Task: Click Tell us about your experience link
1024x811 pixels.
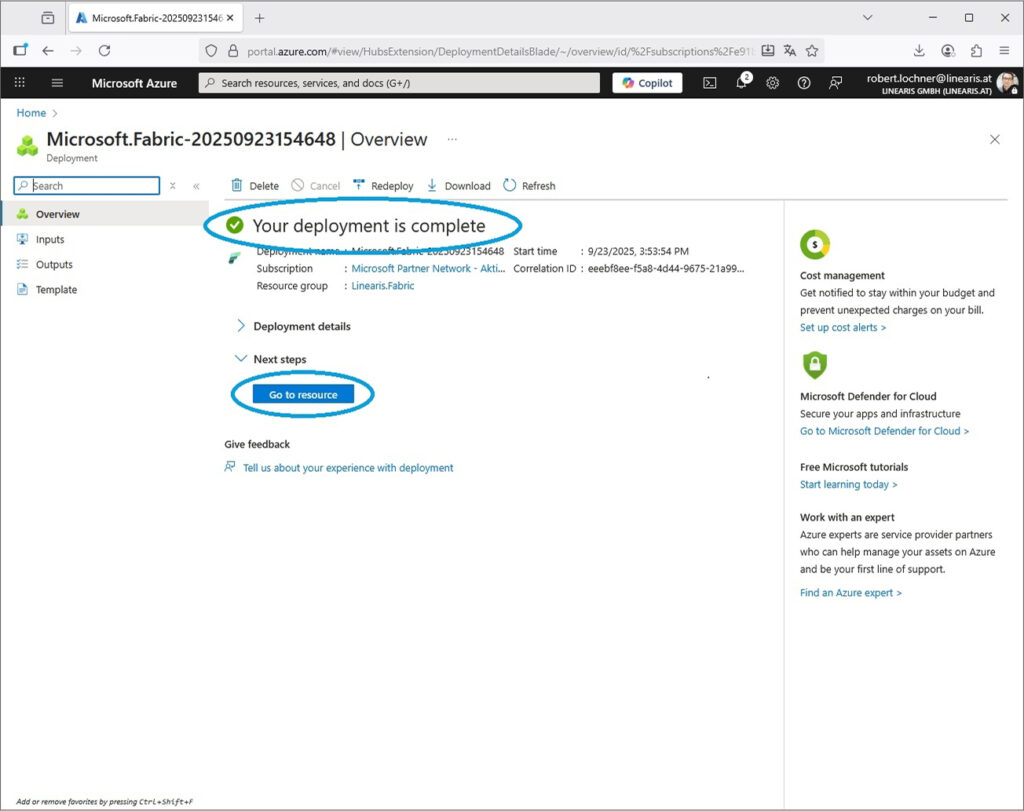Action: pyautogui.click(x=347, y=468)
